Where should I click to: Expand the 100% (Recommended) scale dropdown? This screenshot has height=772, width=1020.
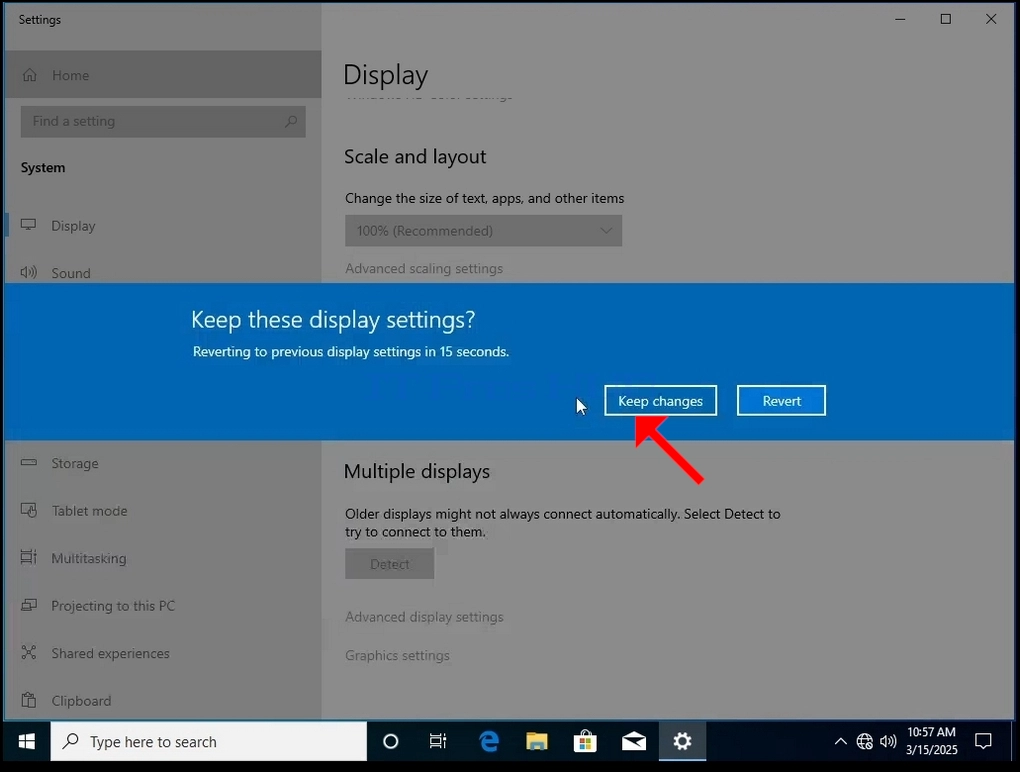[483, 231]
